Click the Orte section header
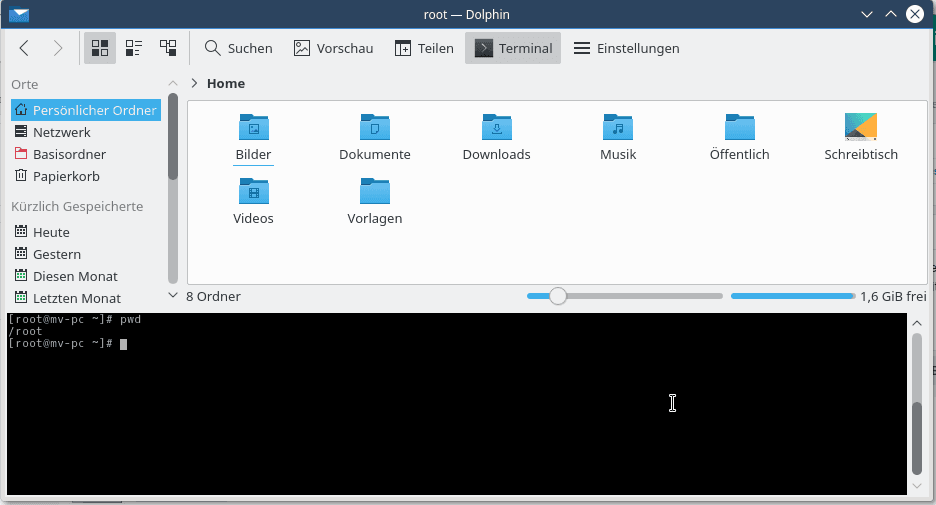 point(24,85)
